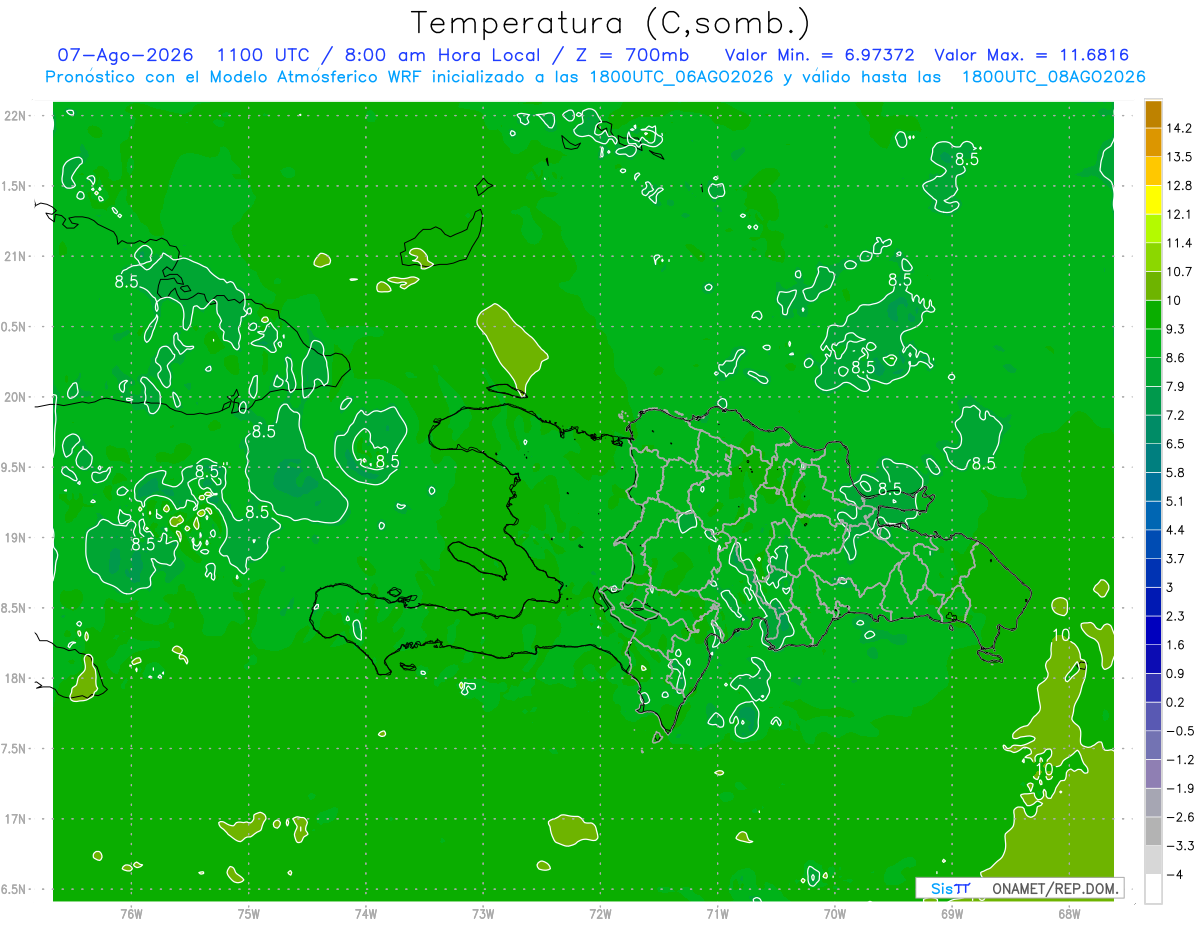1200x927 pixels.
Task: Select the "Valor Min. = 6.97372" text
Action: [820, 55]
